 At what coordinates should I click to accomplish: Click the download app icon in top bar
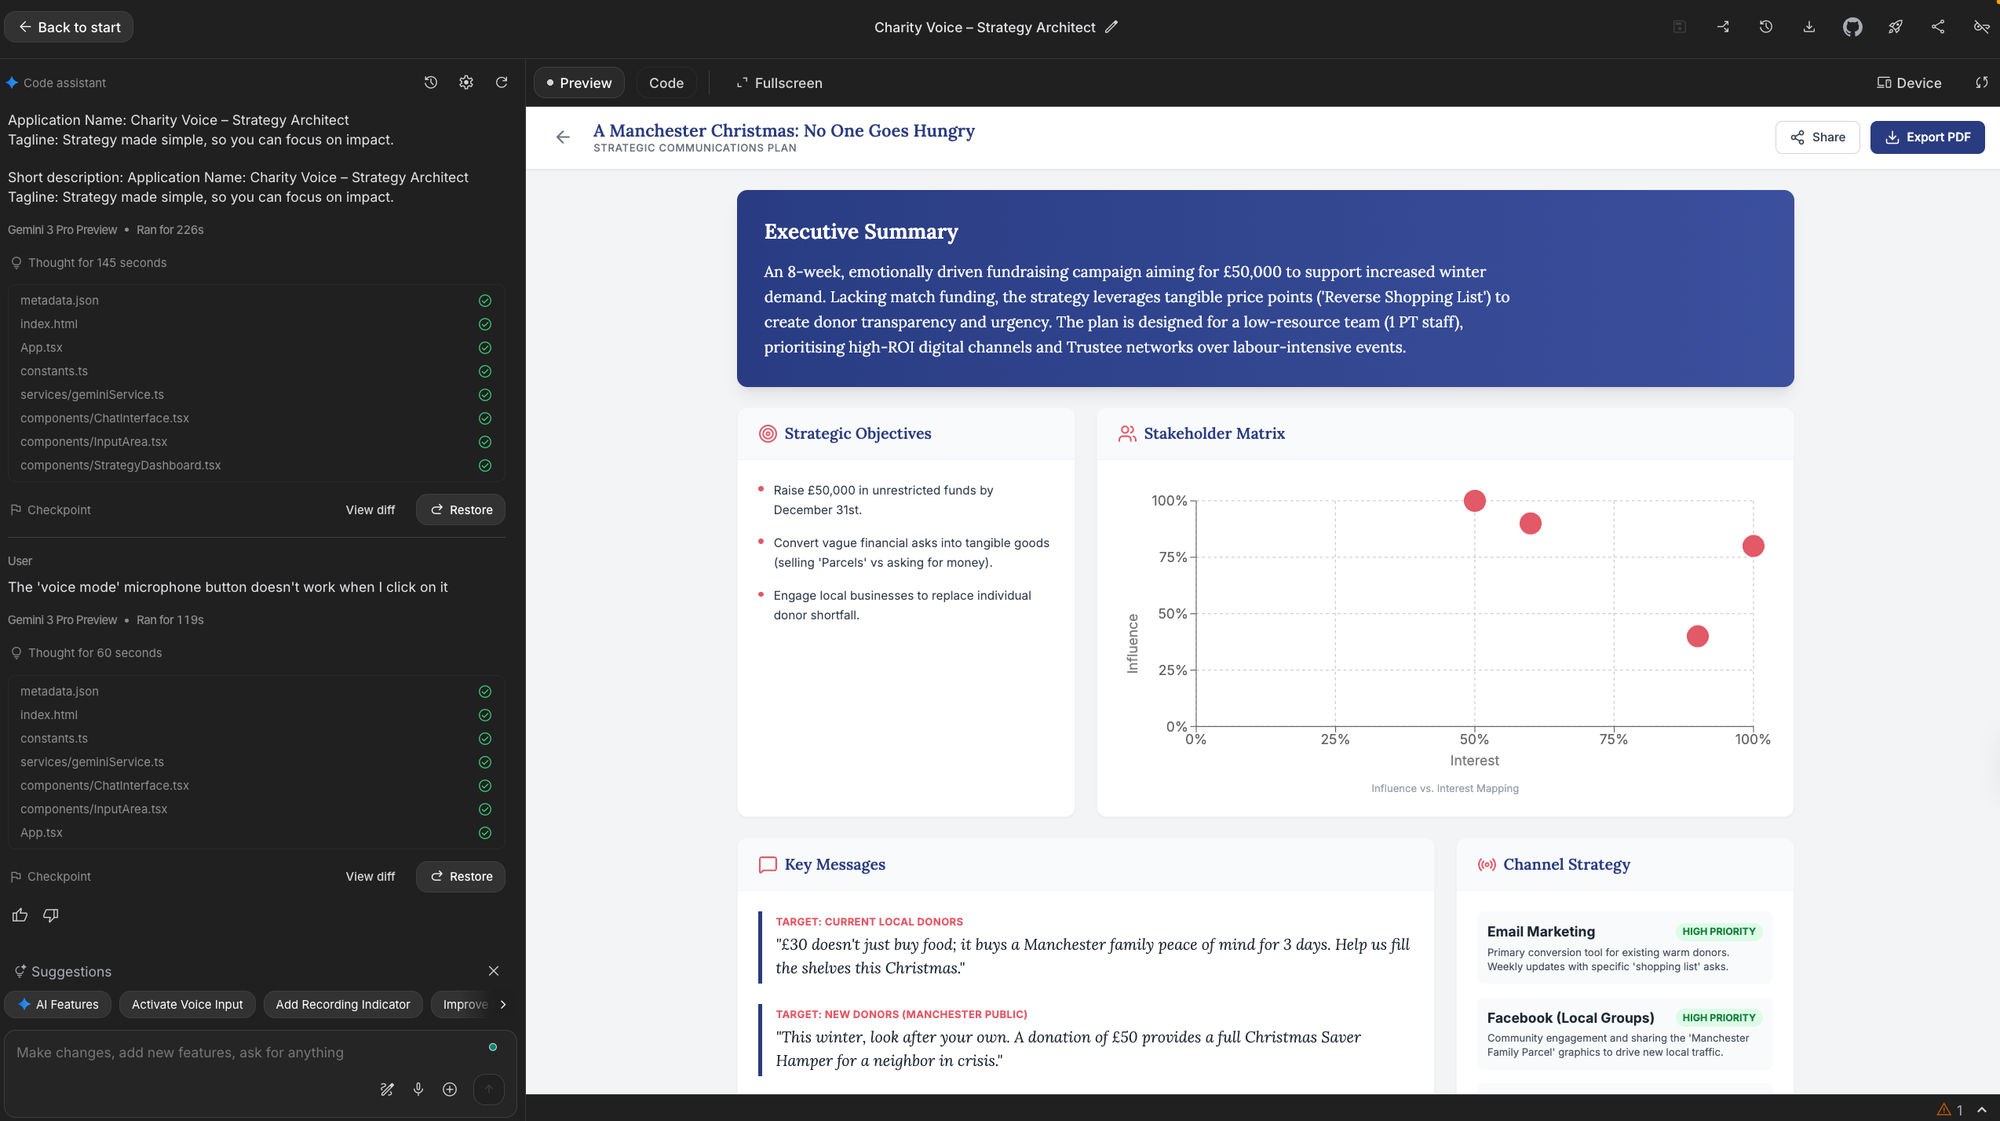point(1809,27)
